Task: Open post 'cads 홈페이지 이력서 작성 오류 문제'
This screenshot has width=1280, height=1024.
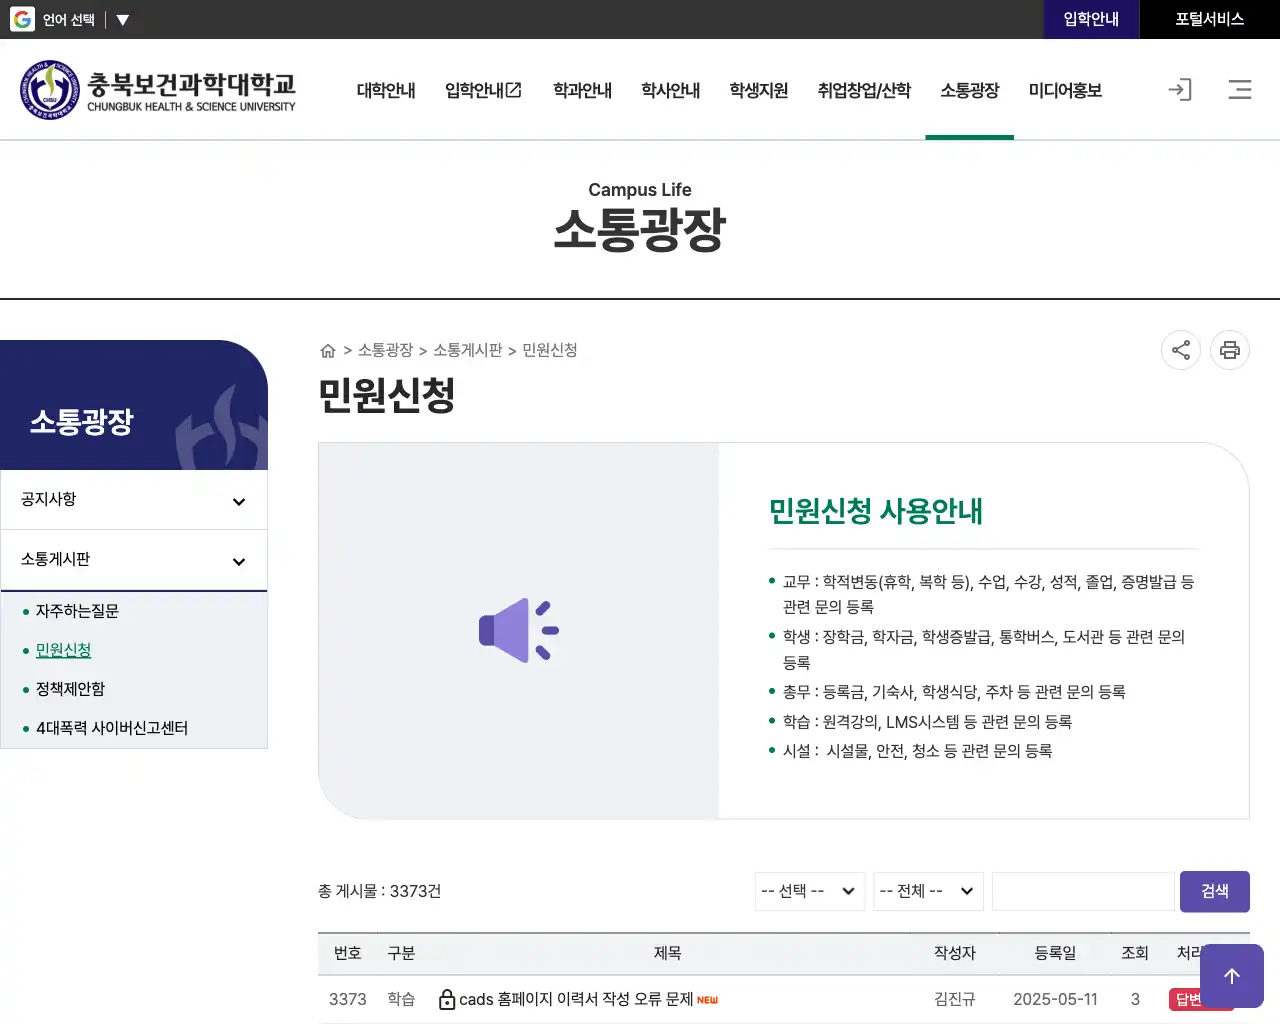Action: [576, 999]
